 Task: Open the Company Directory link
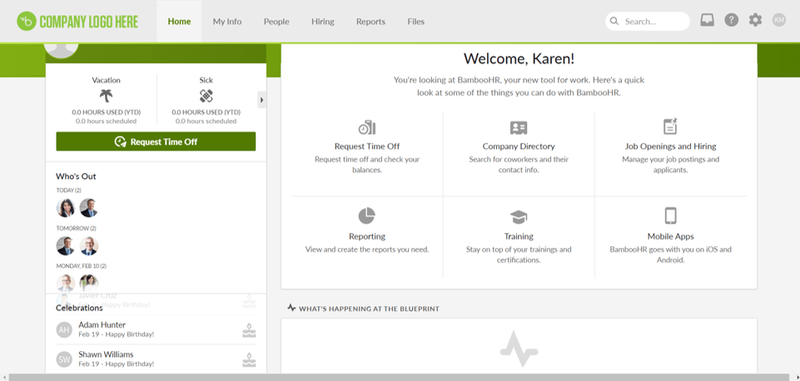518,146
